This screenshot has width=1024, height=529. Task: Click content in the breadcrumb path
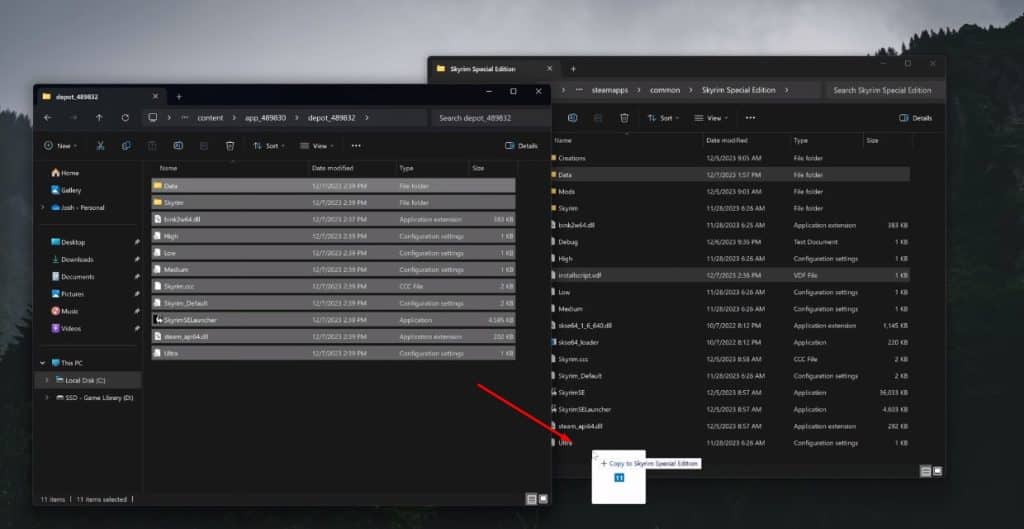click(210, 118)
